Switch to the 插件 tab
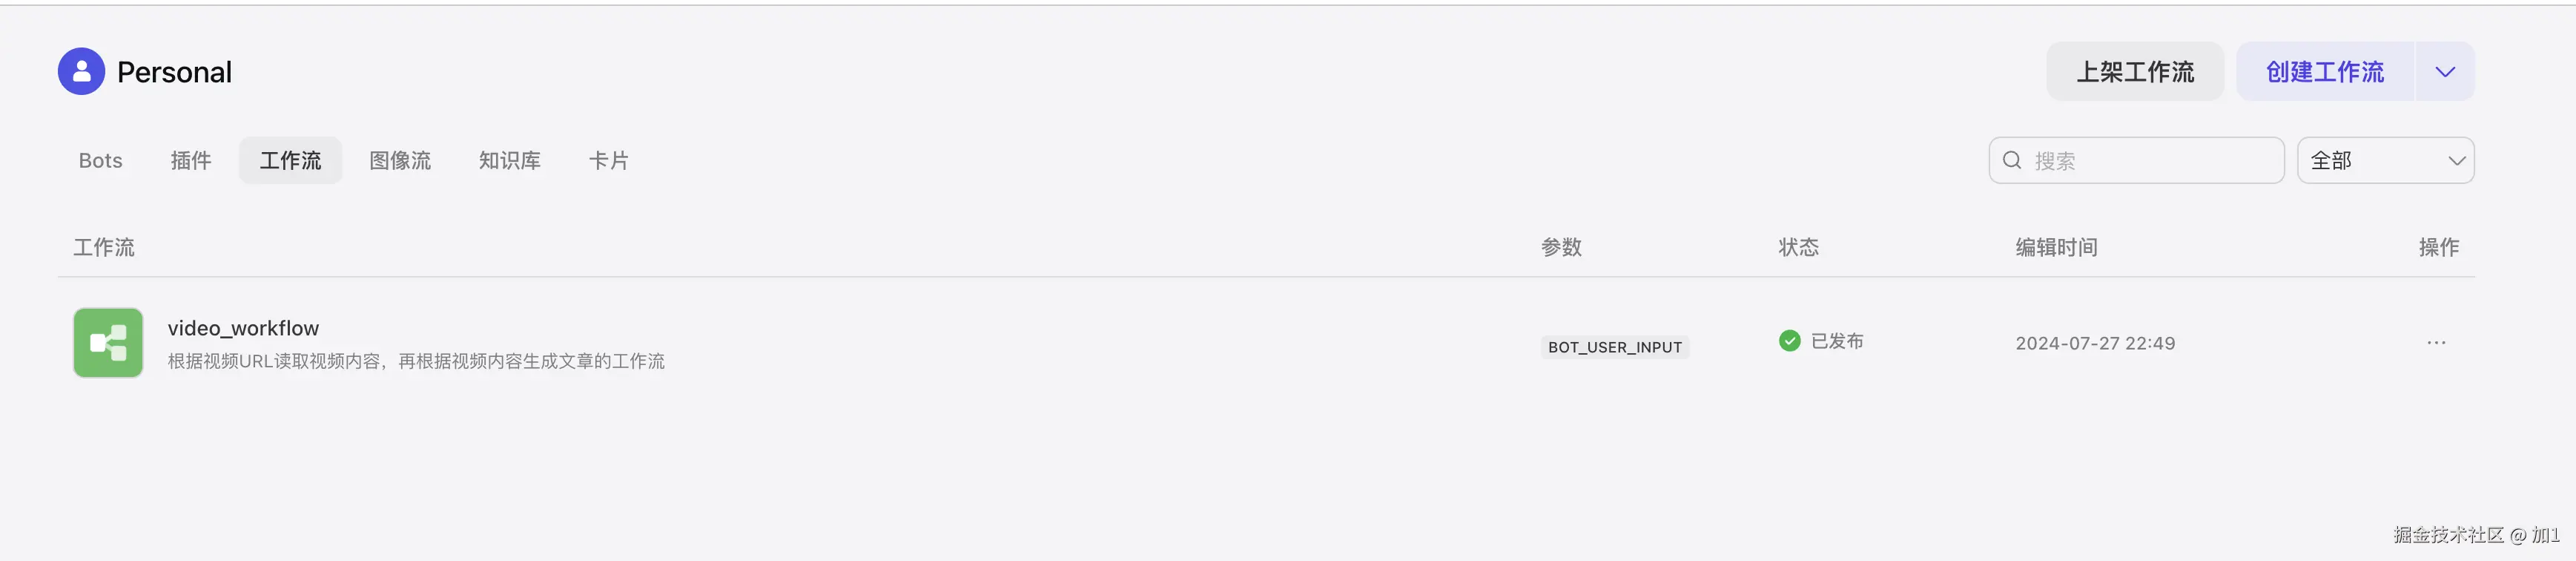 (190, 161)
